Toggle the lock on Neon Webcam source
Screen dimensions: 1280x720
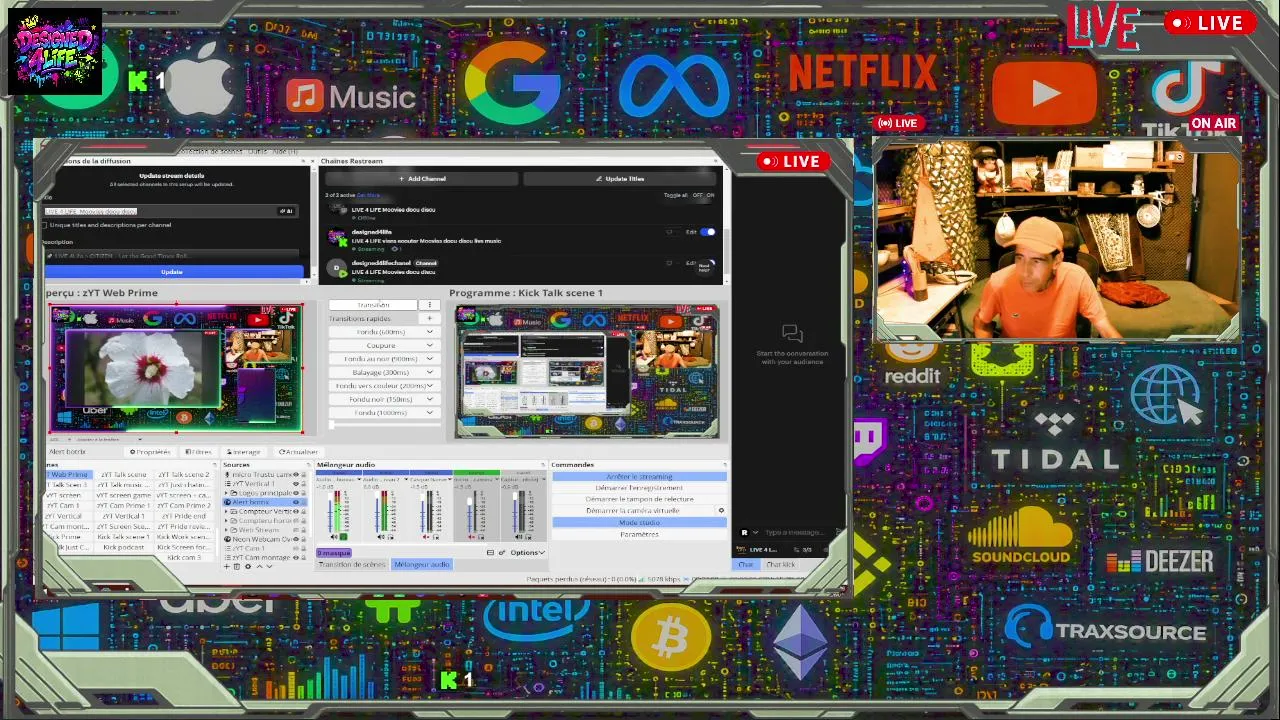(x=304, y=539)
